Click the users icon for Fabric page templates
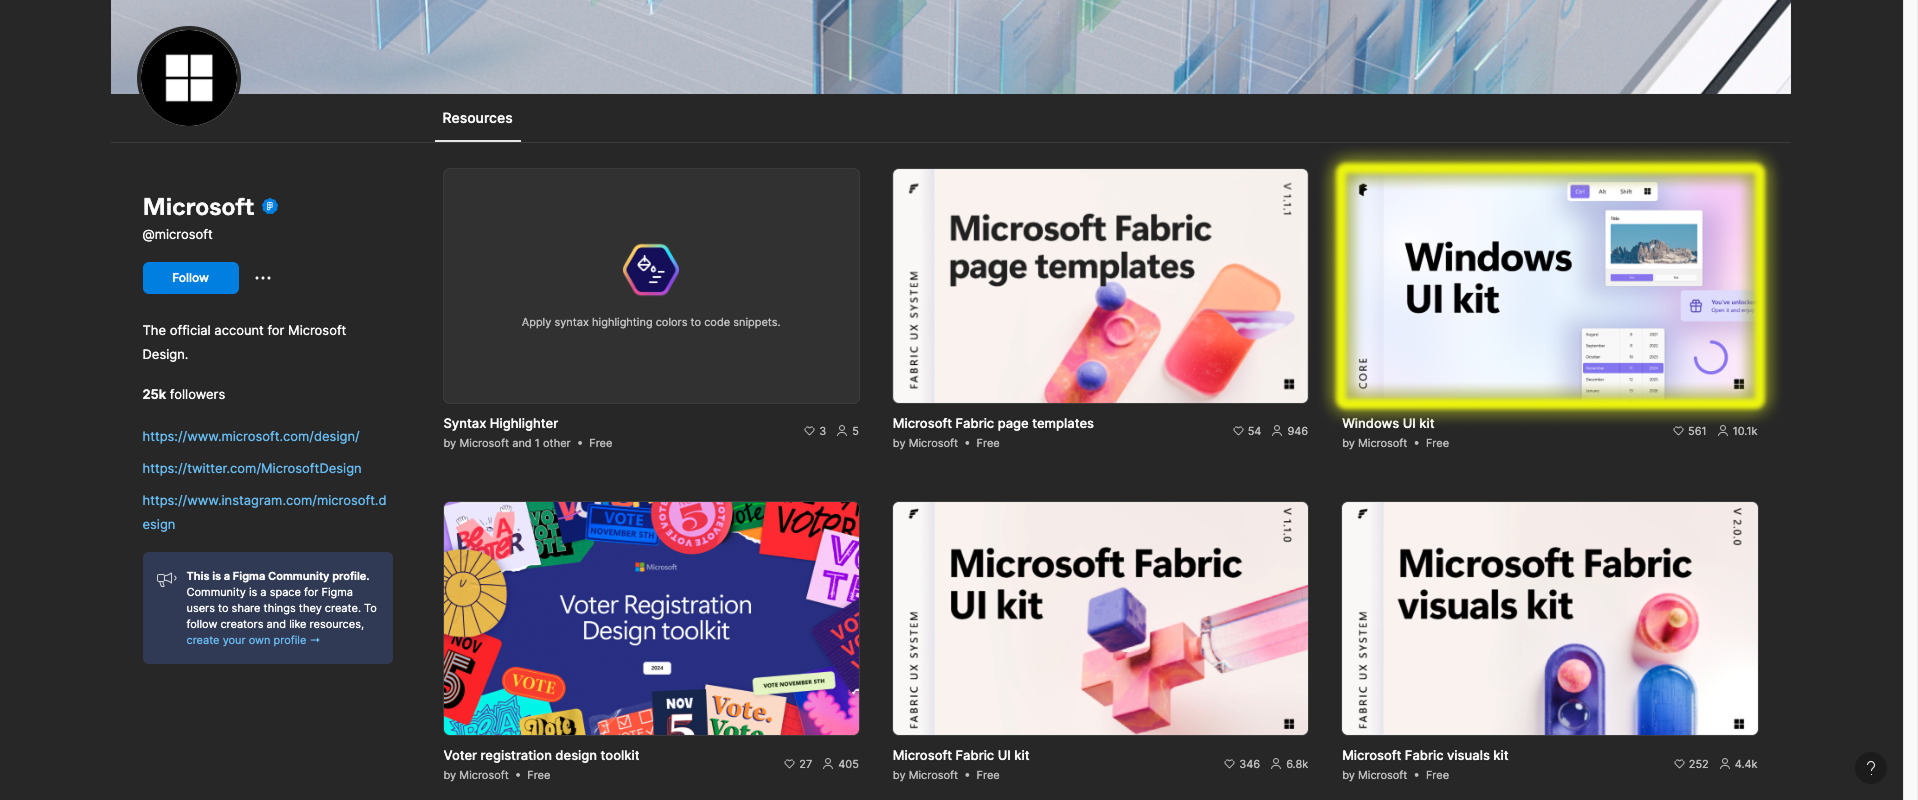1918x800 pixels. pos(1277,431)
